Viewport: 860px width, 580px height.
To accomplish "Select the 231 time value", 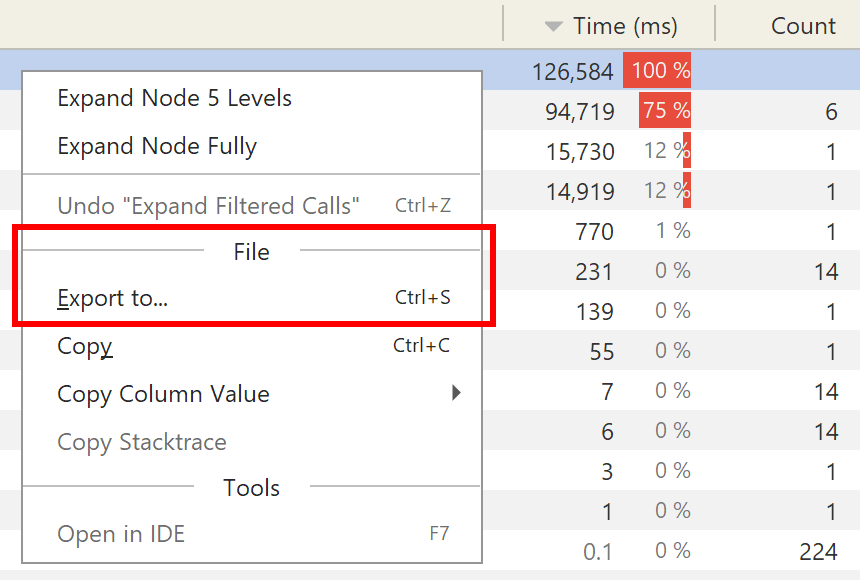I will (x=593, y=272).
